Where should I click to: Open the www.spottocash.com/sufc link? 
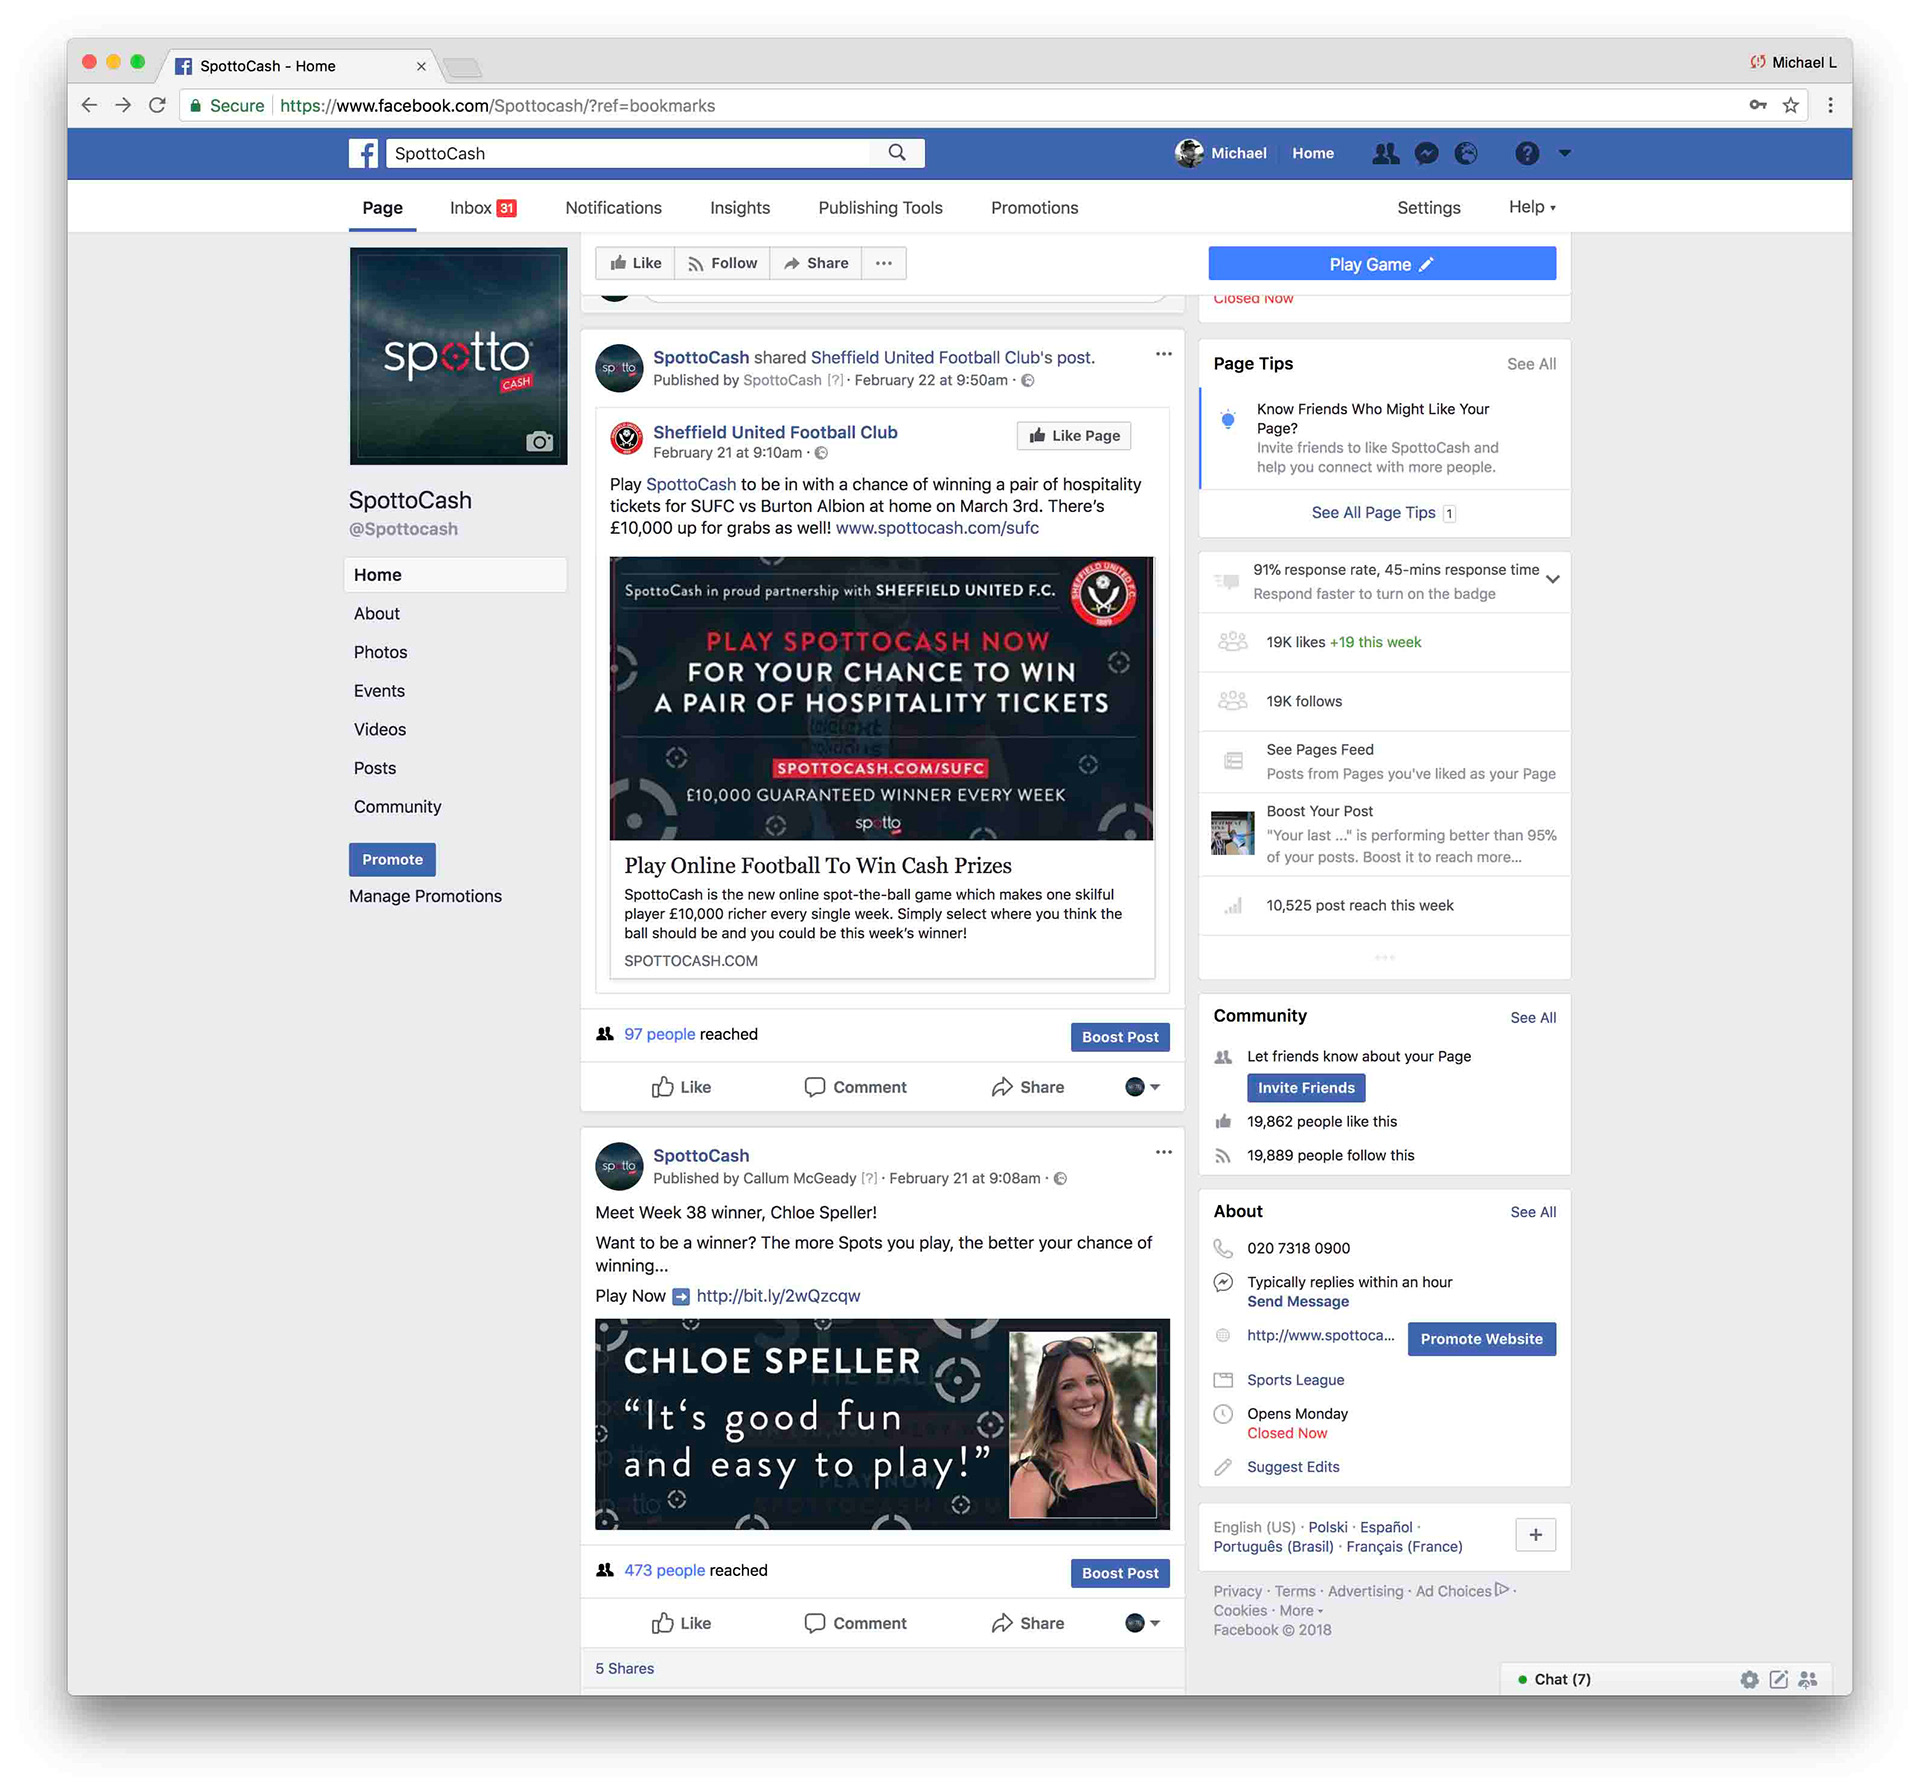pyautogui.click(x=937, y=528)
